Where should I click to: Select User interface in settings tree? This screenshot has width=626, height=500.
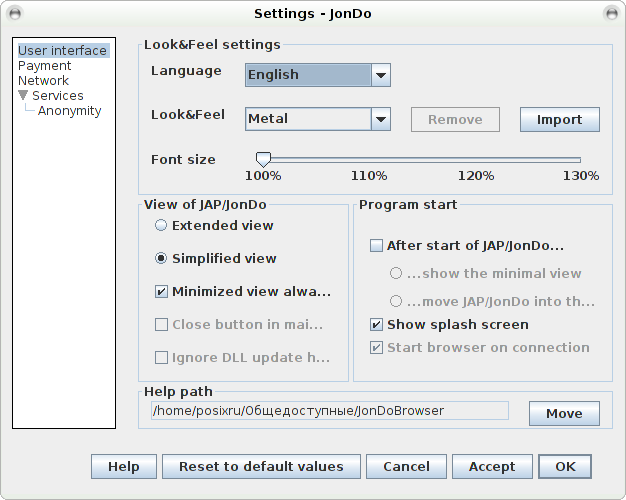[x=63, y=51]
